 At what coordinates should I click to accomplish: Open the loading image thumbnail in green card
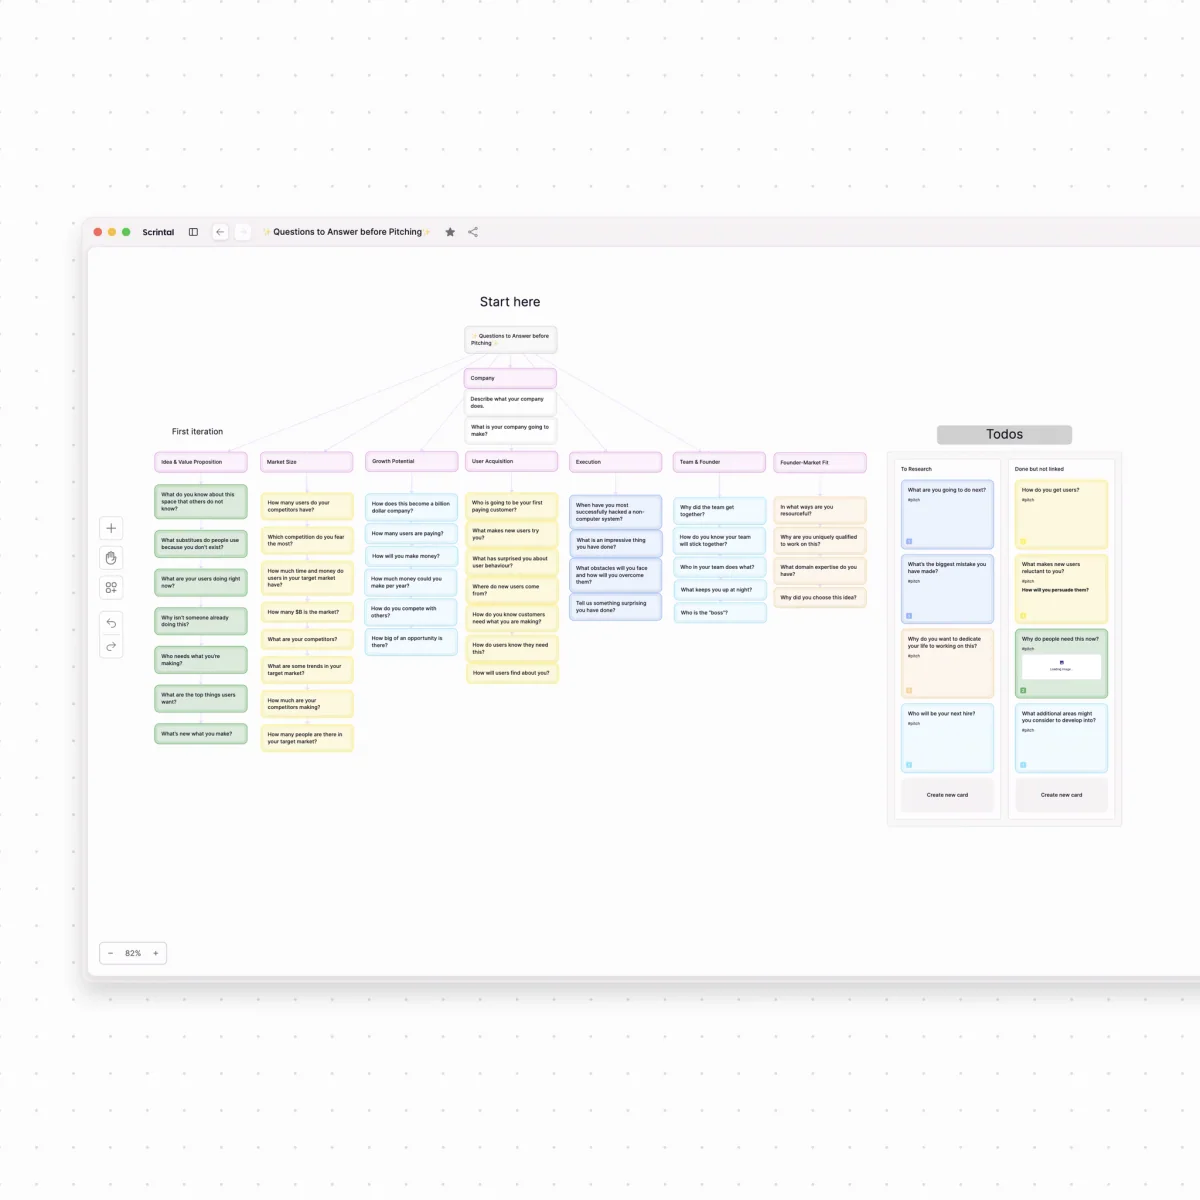[1061, 666]
